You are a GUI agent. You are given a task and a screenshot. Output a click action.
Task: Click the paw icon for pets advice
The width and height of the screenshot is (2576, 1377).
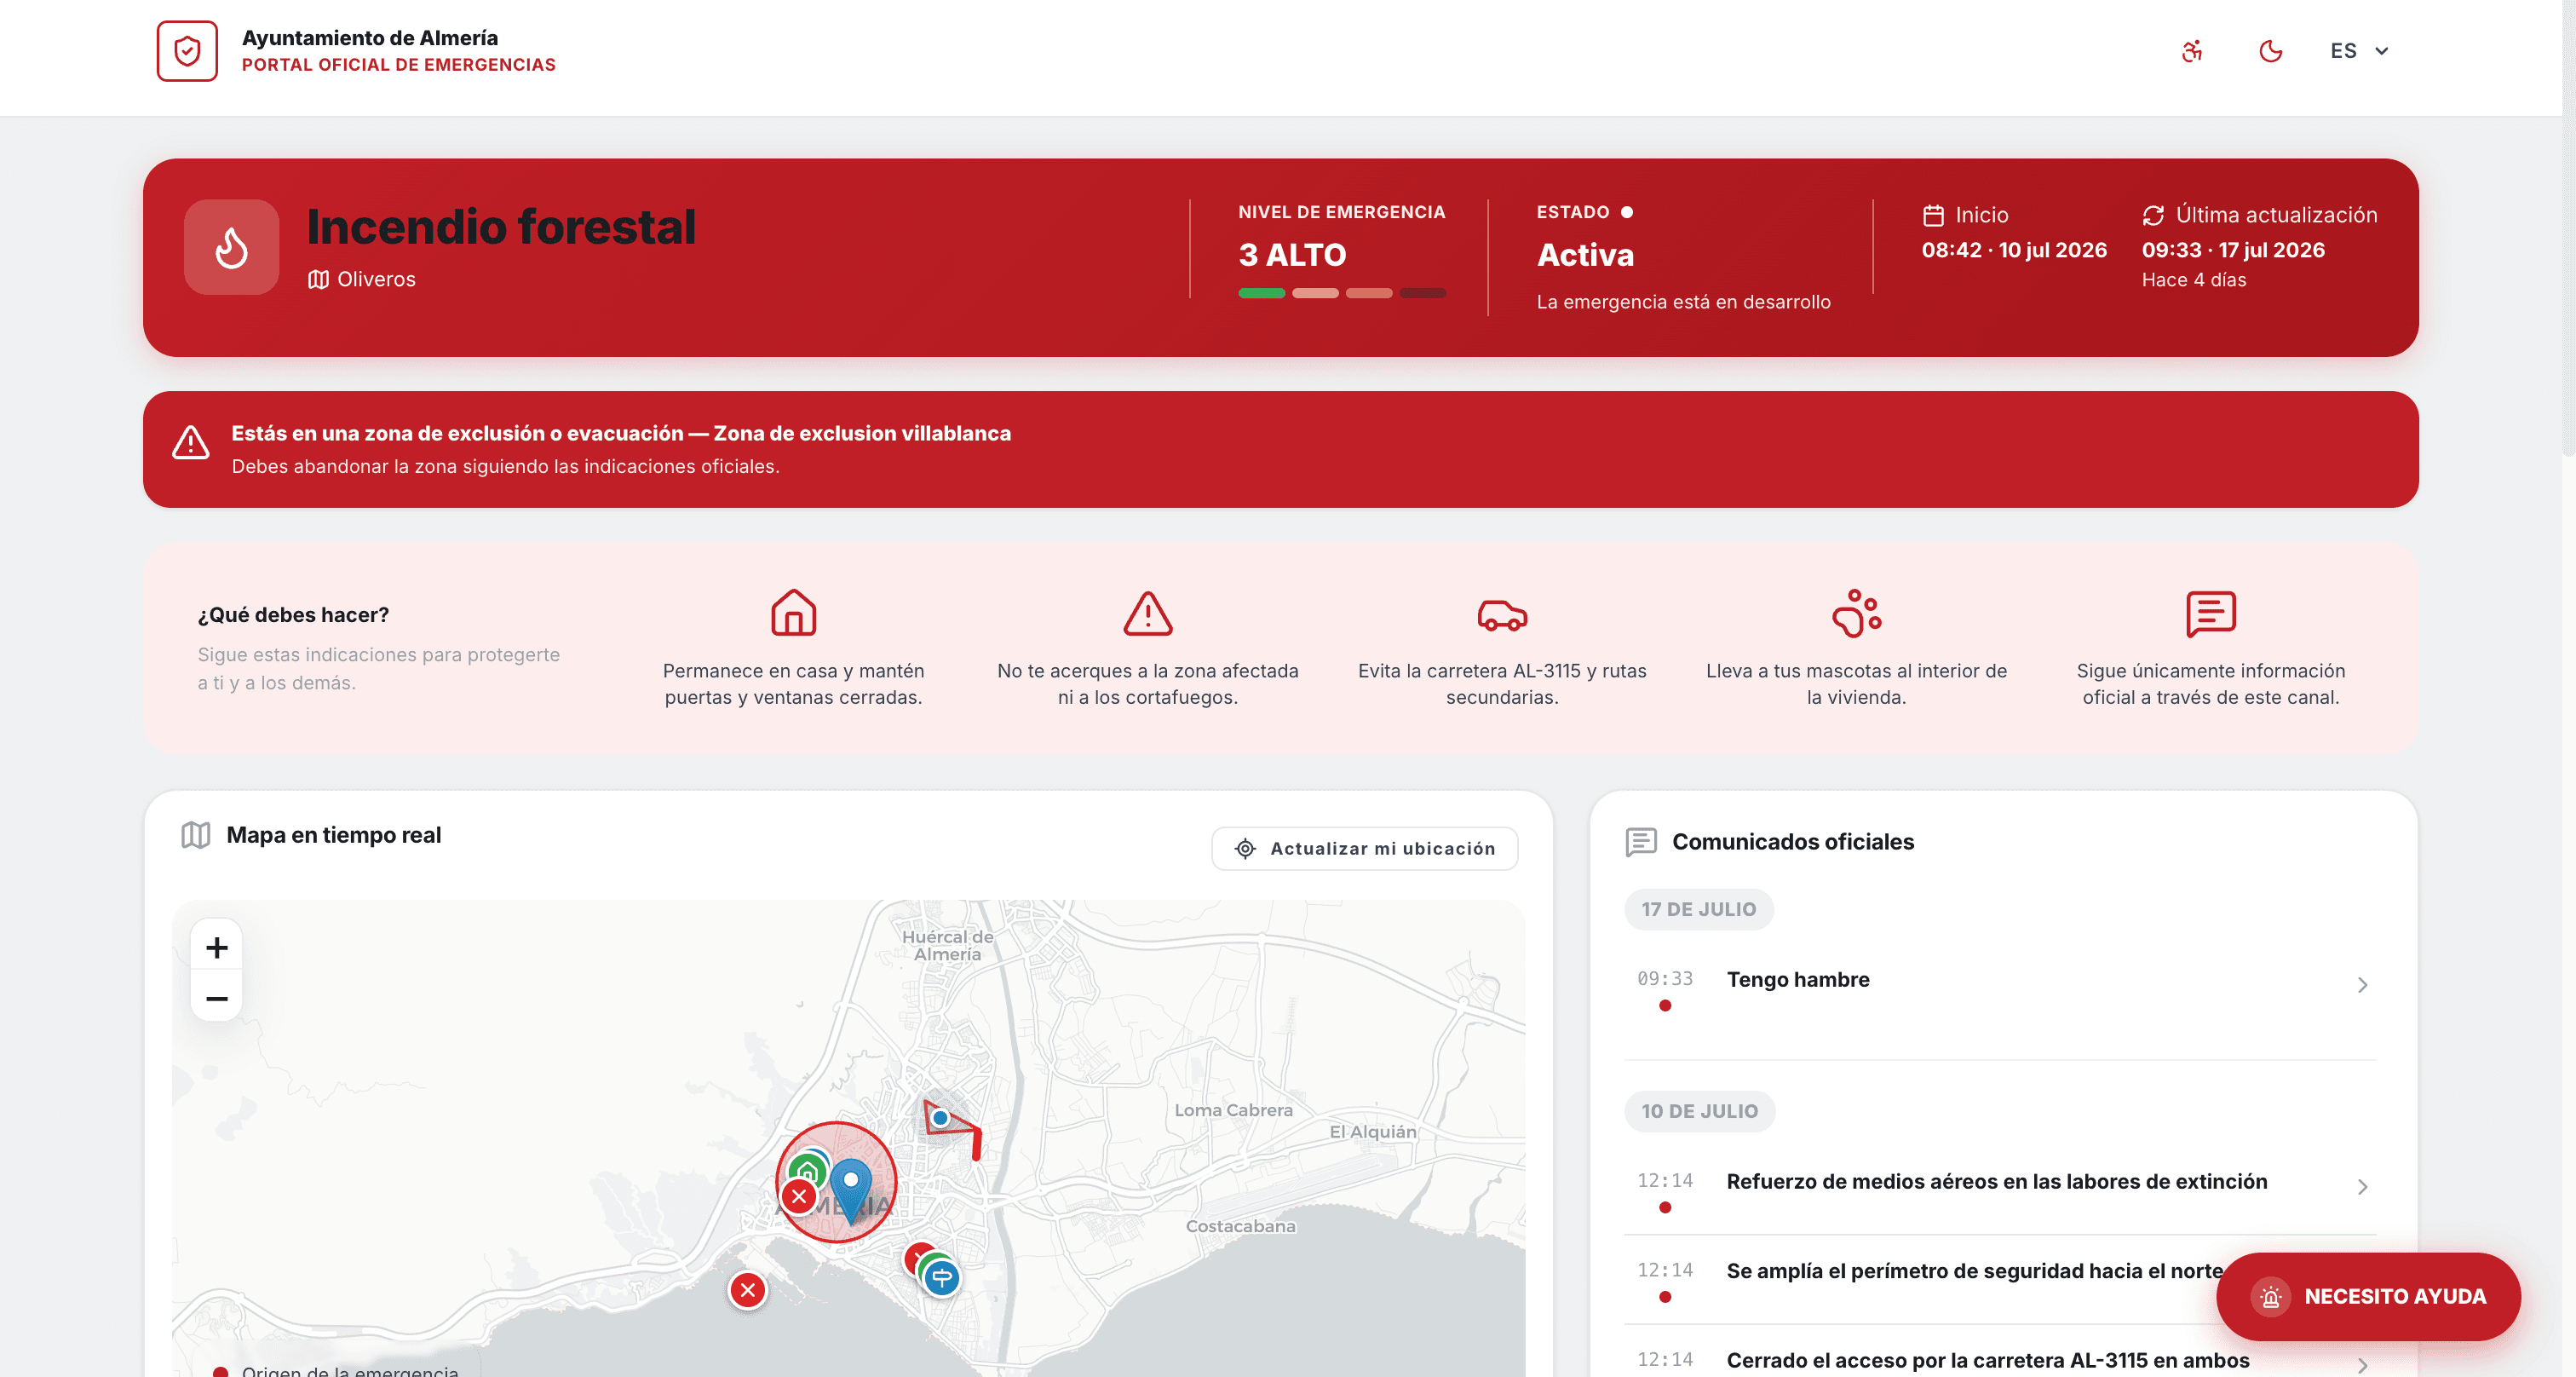point(1856,613)
